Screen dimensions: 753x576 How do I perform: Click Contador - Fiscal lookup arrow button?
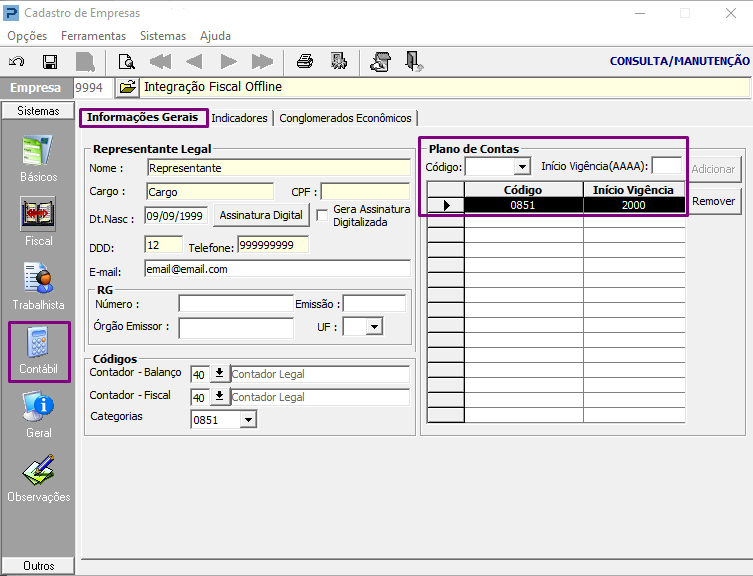(219, 396)
